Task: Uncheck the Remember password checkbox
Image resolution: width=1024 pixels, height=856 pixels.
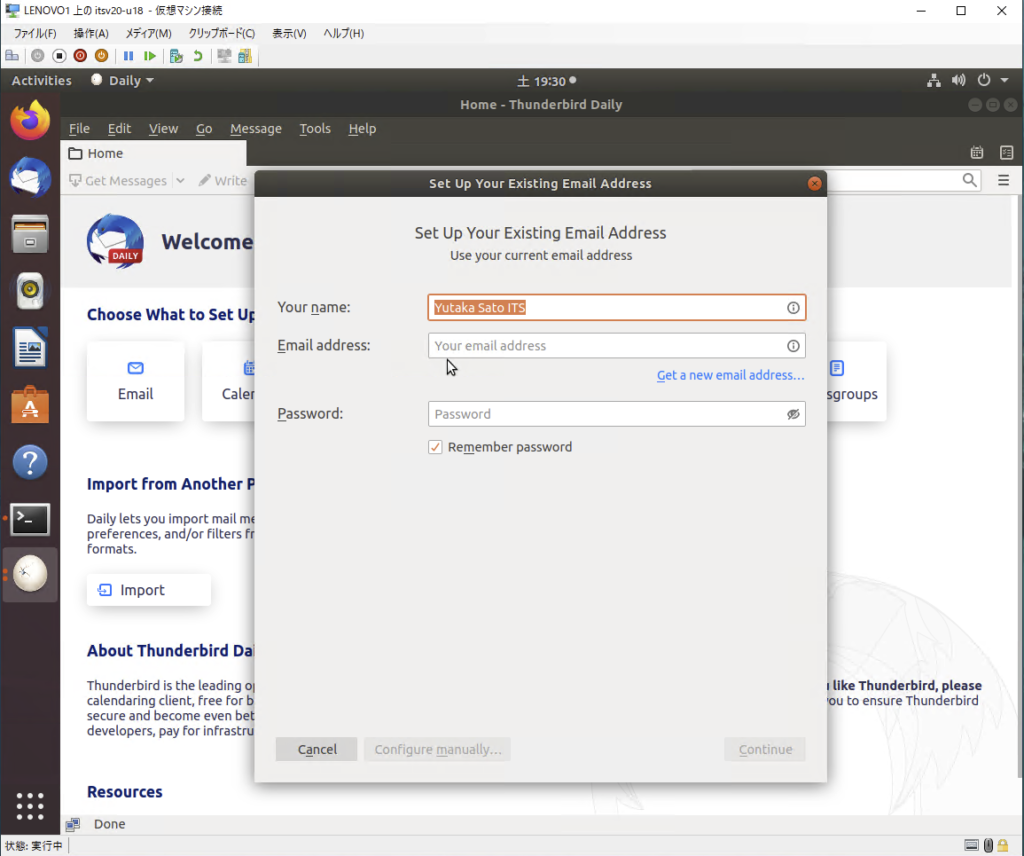Action: [x=435, y=447]
